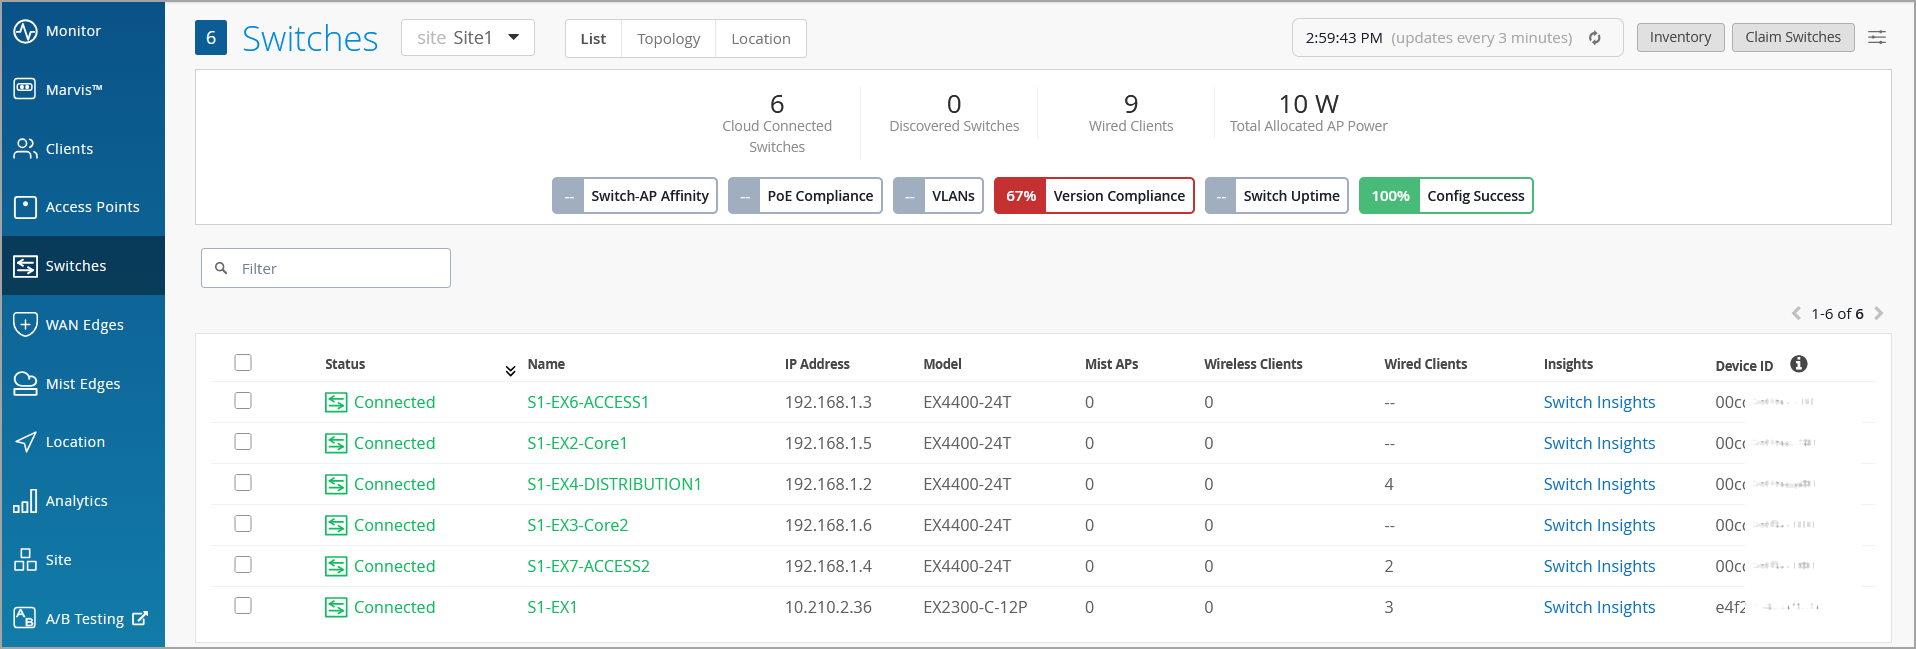1916x649 pixels.
Task: Switch to the Location view tab
Action: [x=760, y=39]
